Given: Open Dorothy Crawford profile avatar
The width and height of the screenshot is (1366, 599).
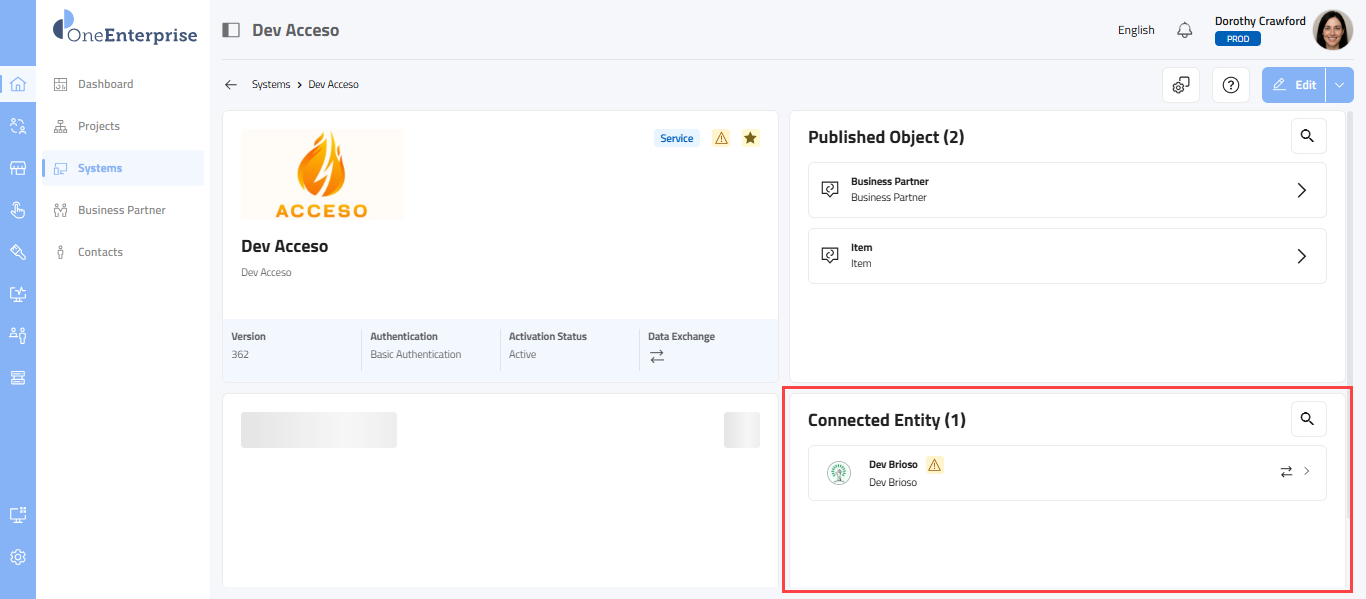Looking at the screenshot, I should [x=1332, y=30].
